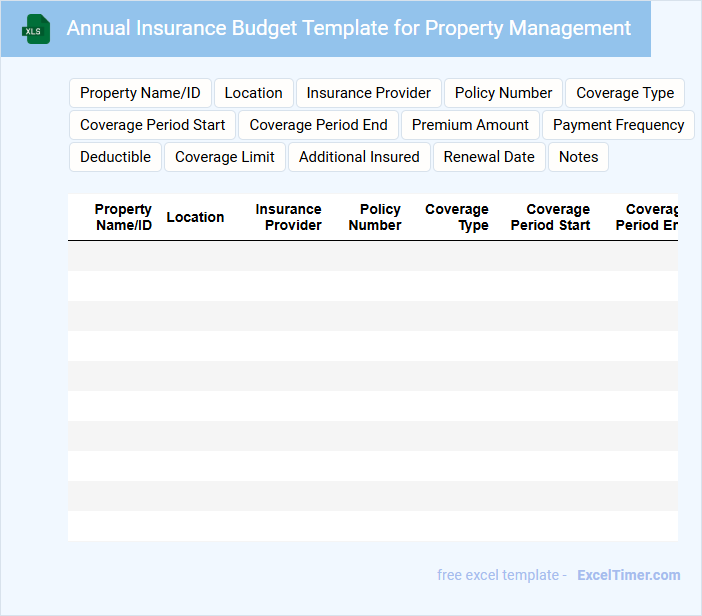Click the green XLS file icon

click(36, 29)
